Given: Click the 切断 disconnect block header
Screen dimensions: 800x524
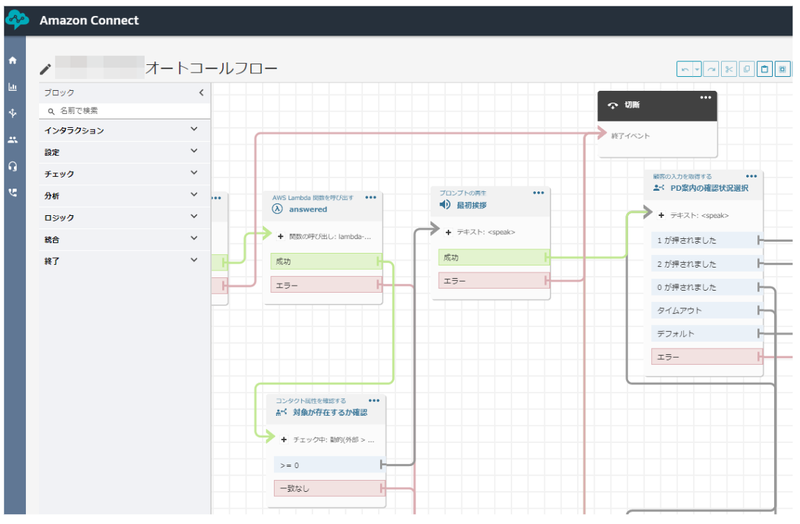Looking at the screenshot, I should (657, 106).
